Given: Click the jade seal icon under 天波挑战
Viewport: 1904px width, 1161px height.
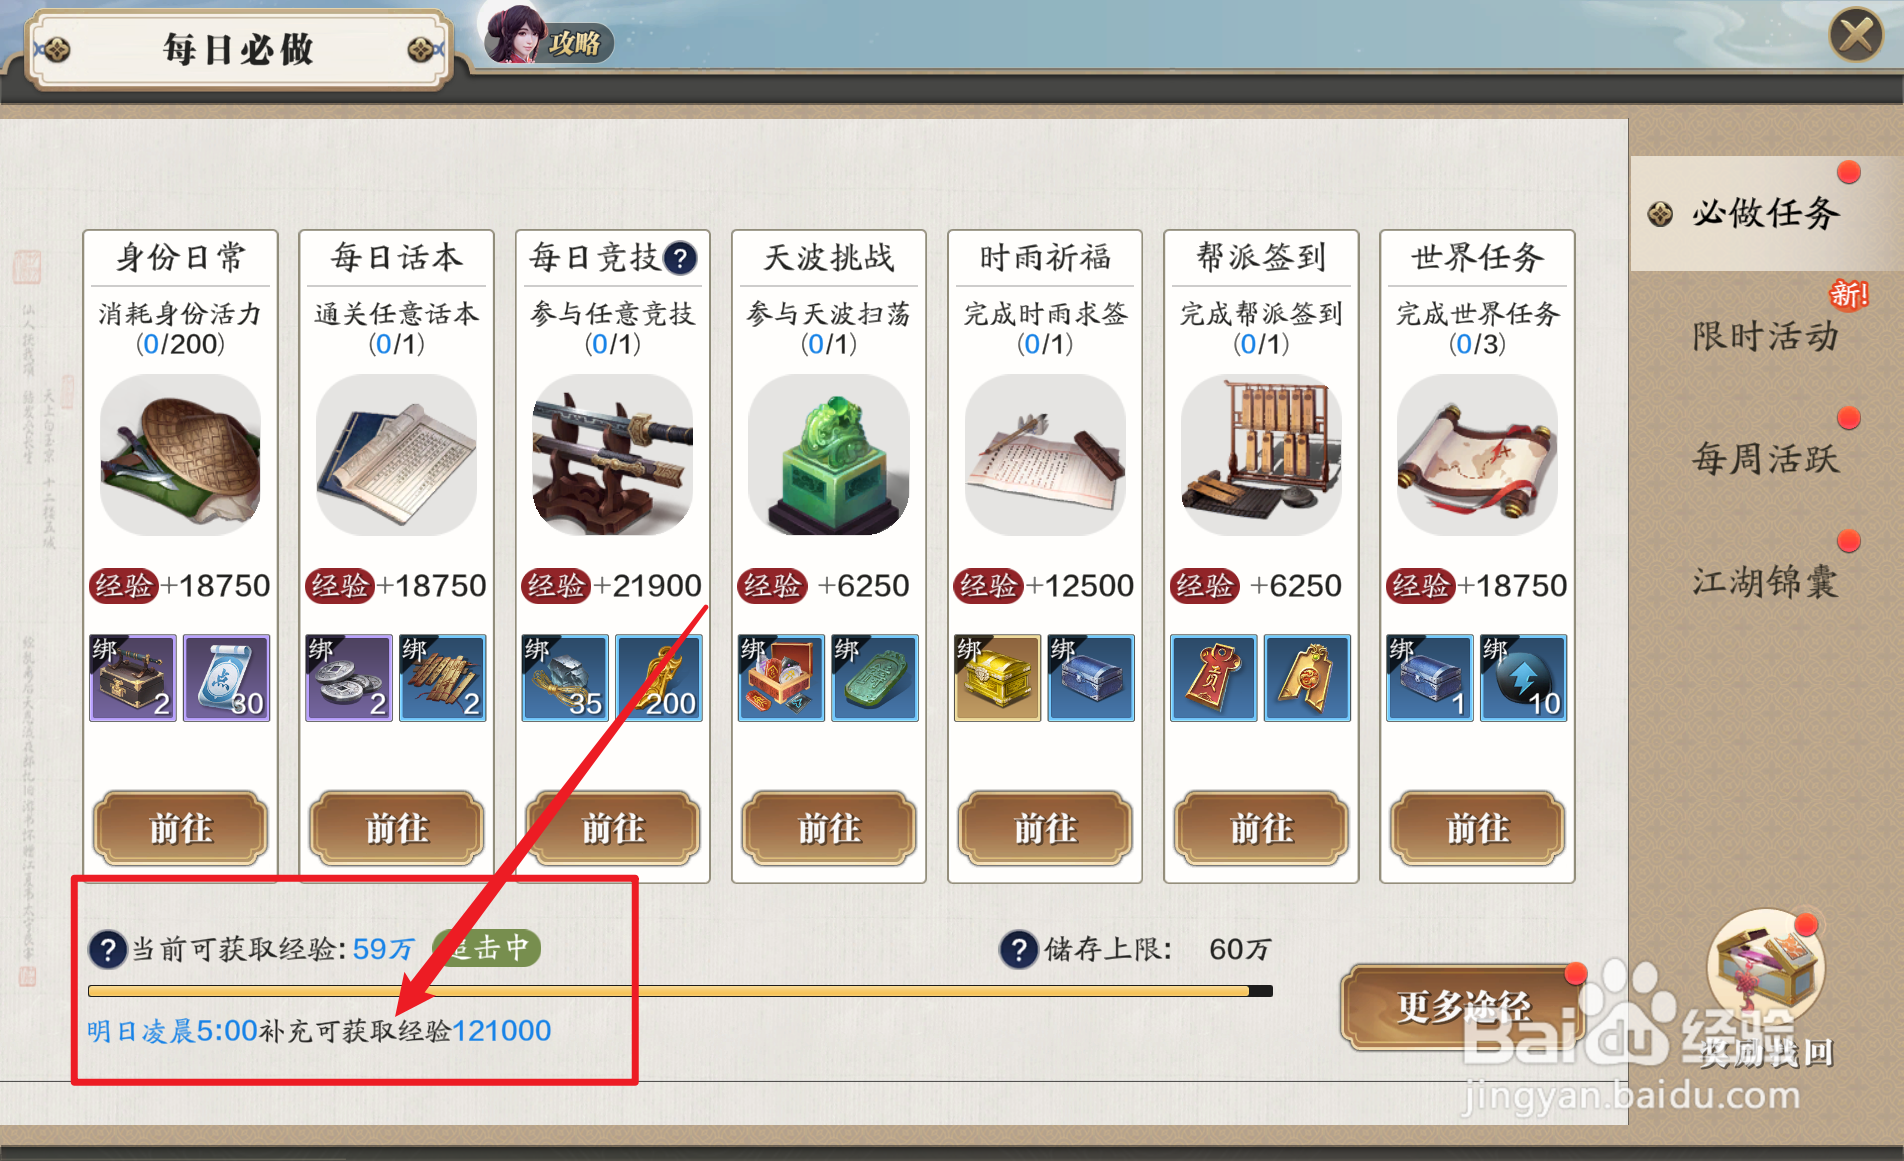Looking at the screenshot, I should pyautogui.click(x=829, y=454).
